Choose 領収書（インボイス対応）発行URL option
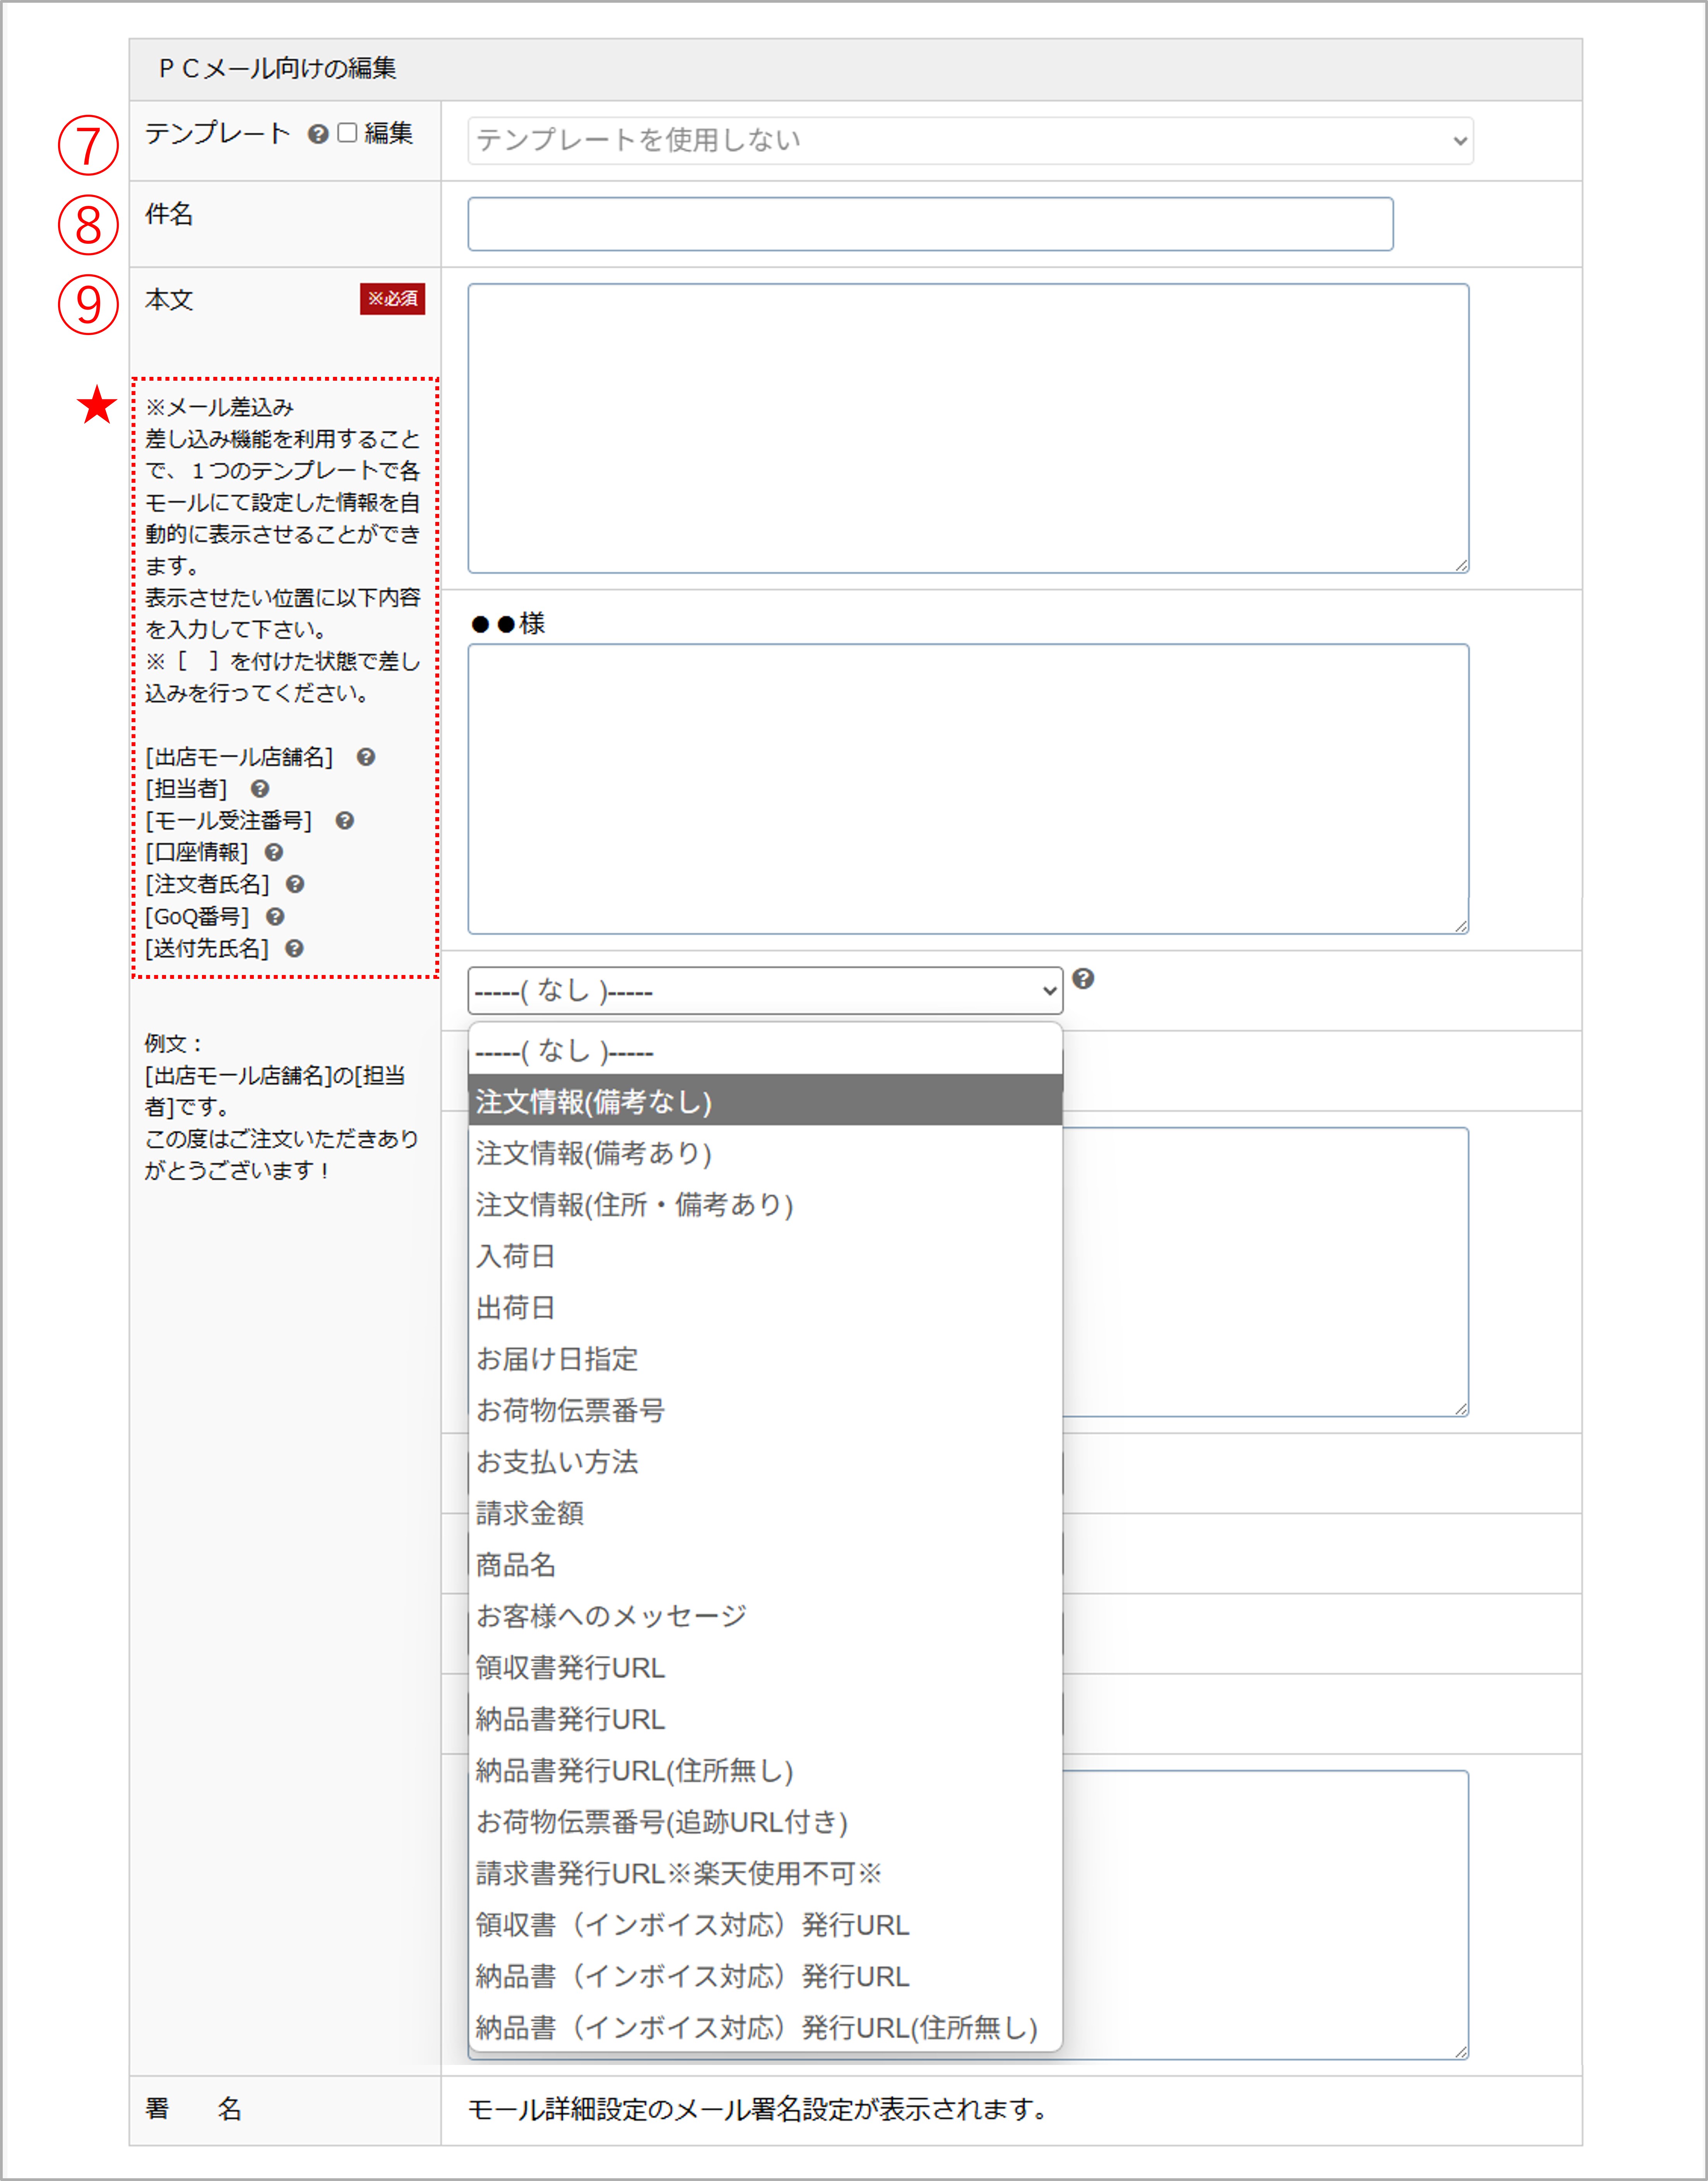Screen dimensions: 1708x2181 click(765, 1925)
